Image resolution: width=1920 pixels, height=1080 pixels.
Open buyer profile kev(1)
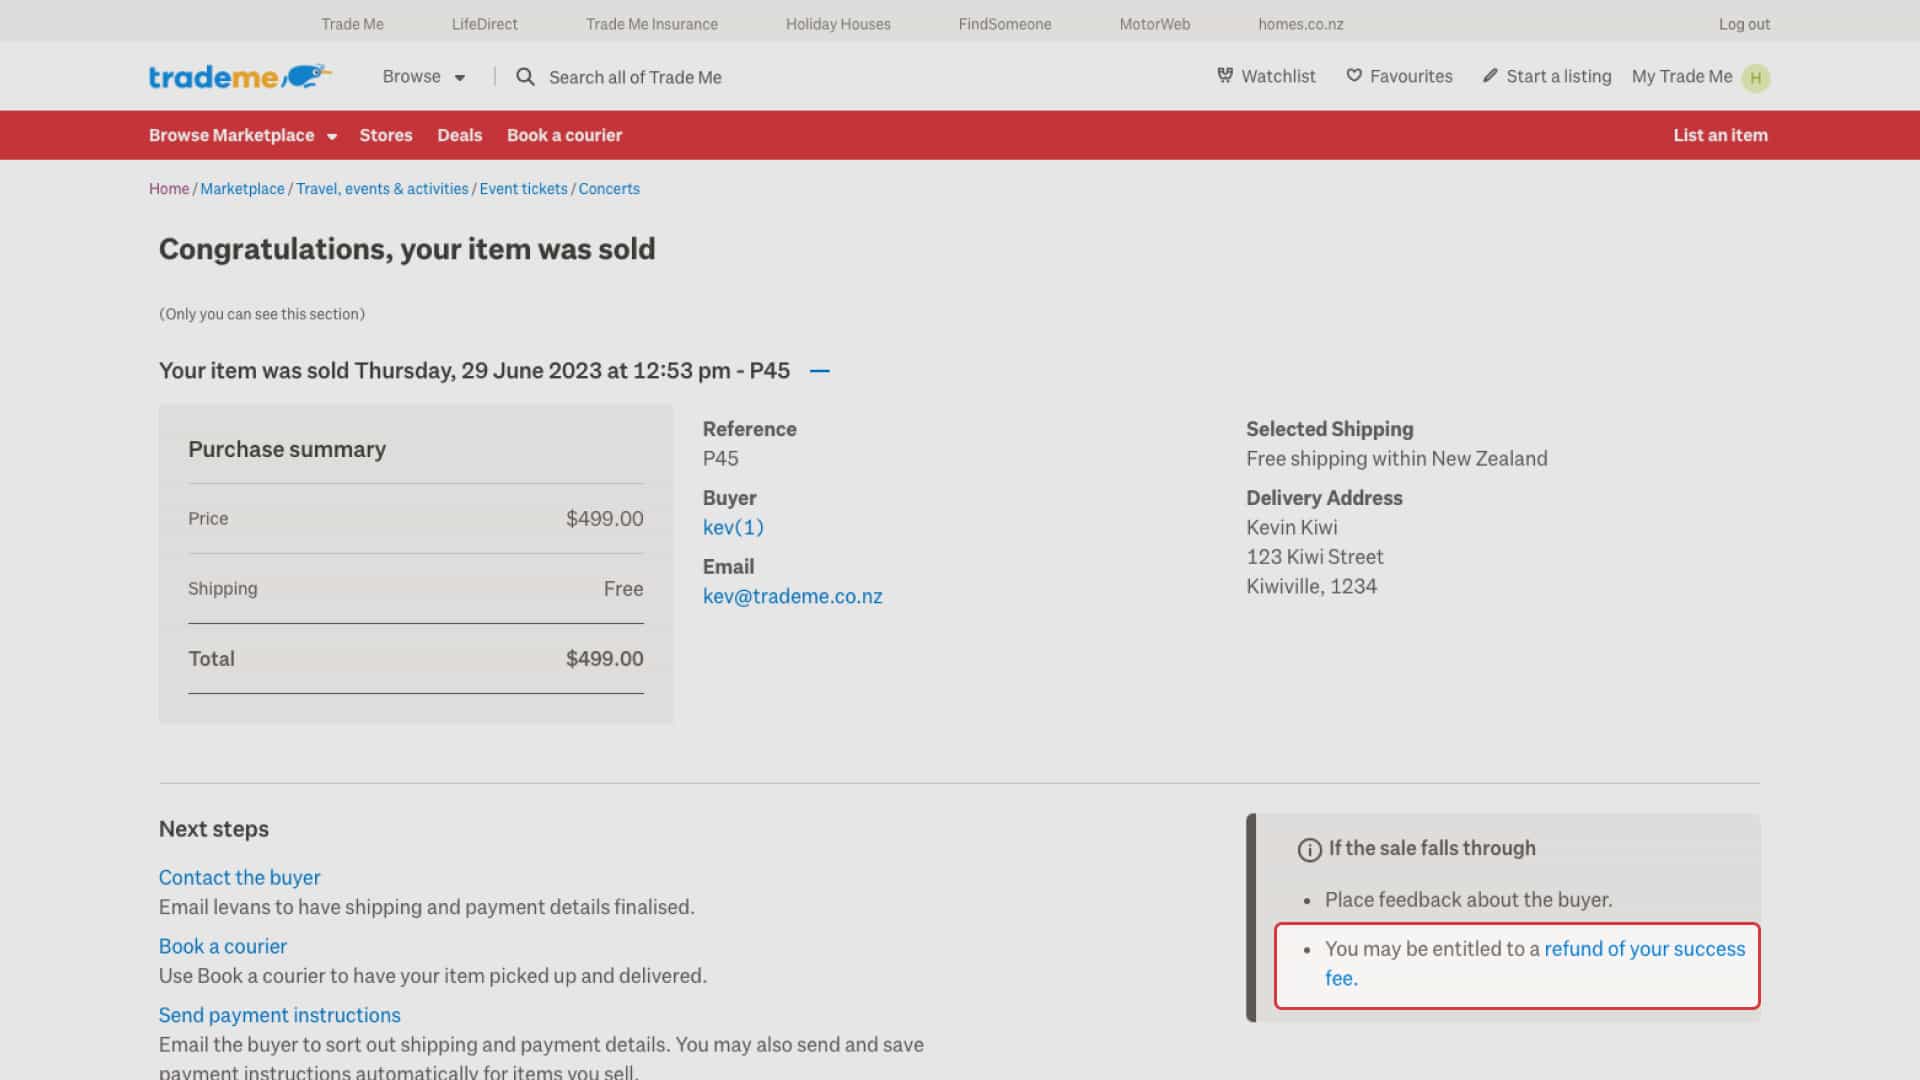(x=733, y=527)
